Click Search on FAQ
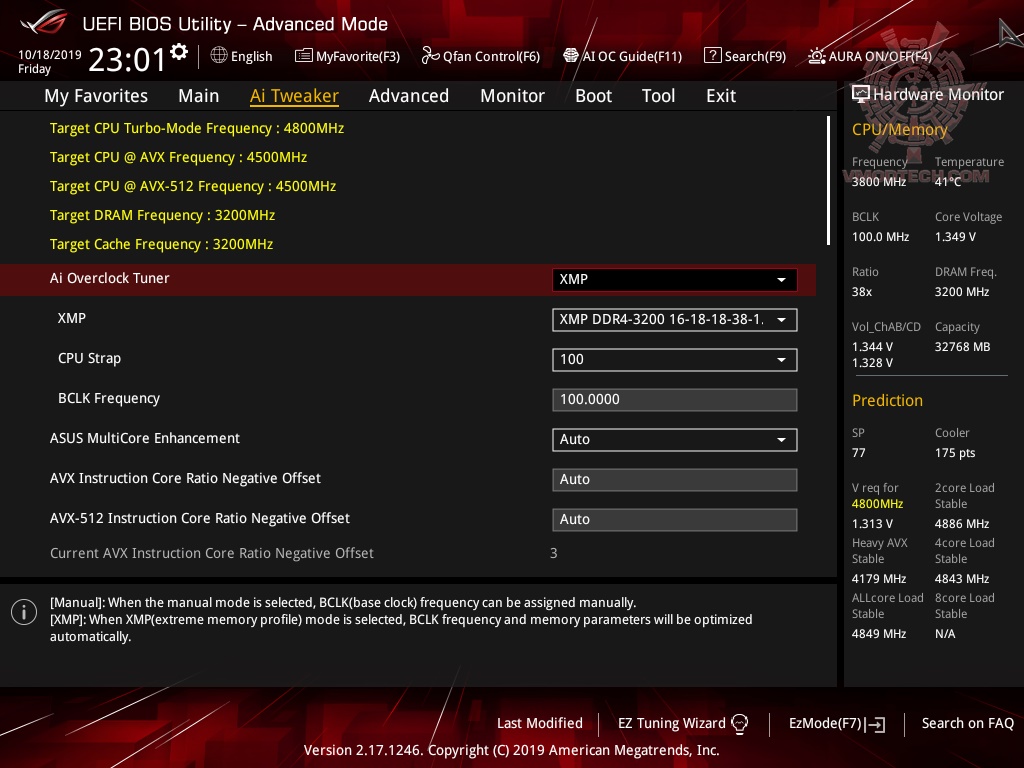Viewport: 1024px width, 768px height. pos(968,723)
